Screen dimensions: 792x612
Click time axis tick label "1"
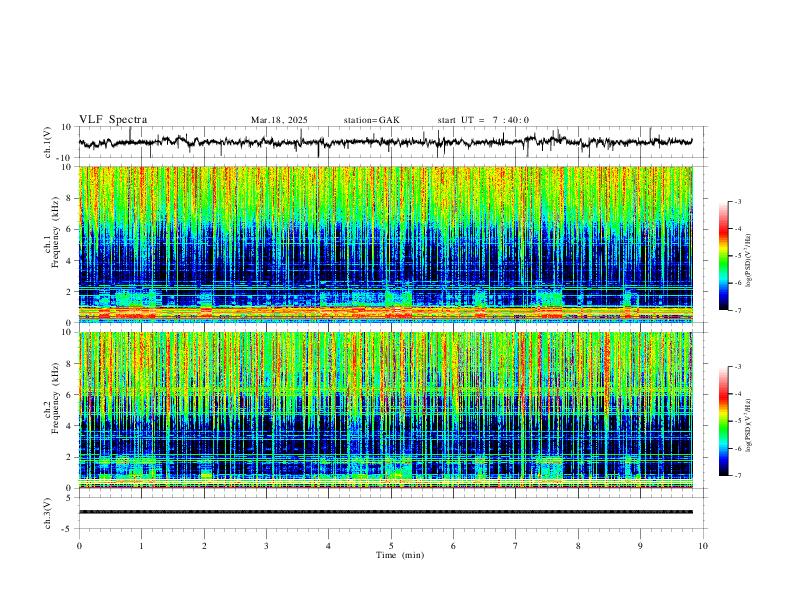(141, 546)
